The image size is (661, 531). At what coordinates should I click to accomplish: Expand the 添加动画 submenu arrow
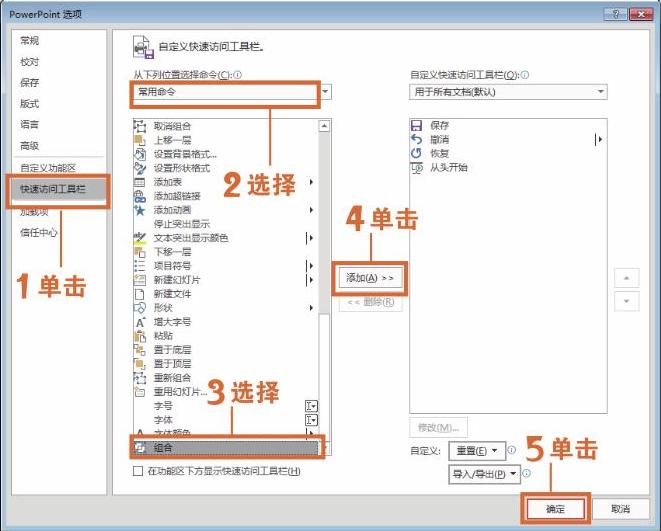[x=311, y=210]
